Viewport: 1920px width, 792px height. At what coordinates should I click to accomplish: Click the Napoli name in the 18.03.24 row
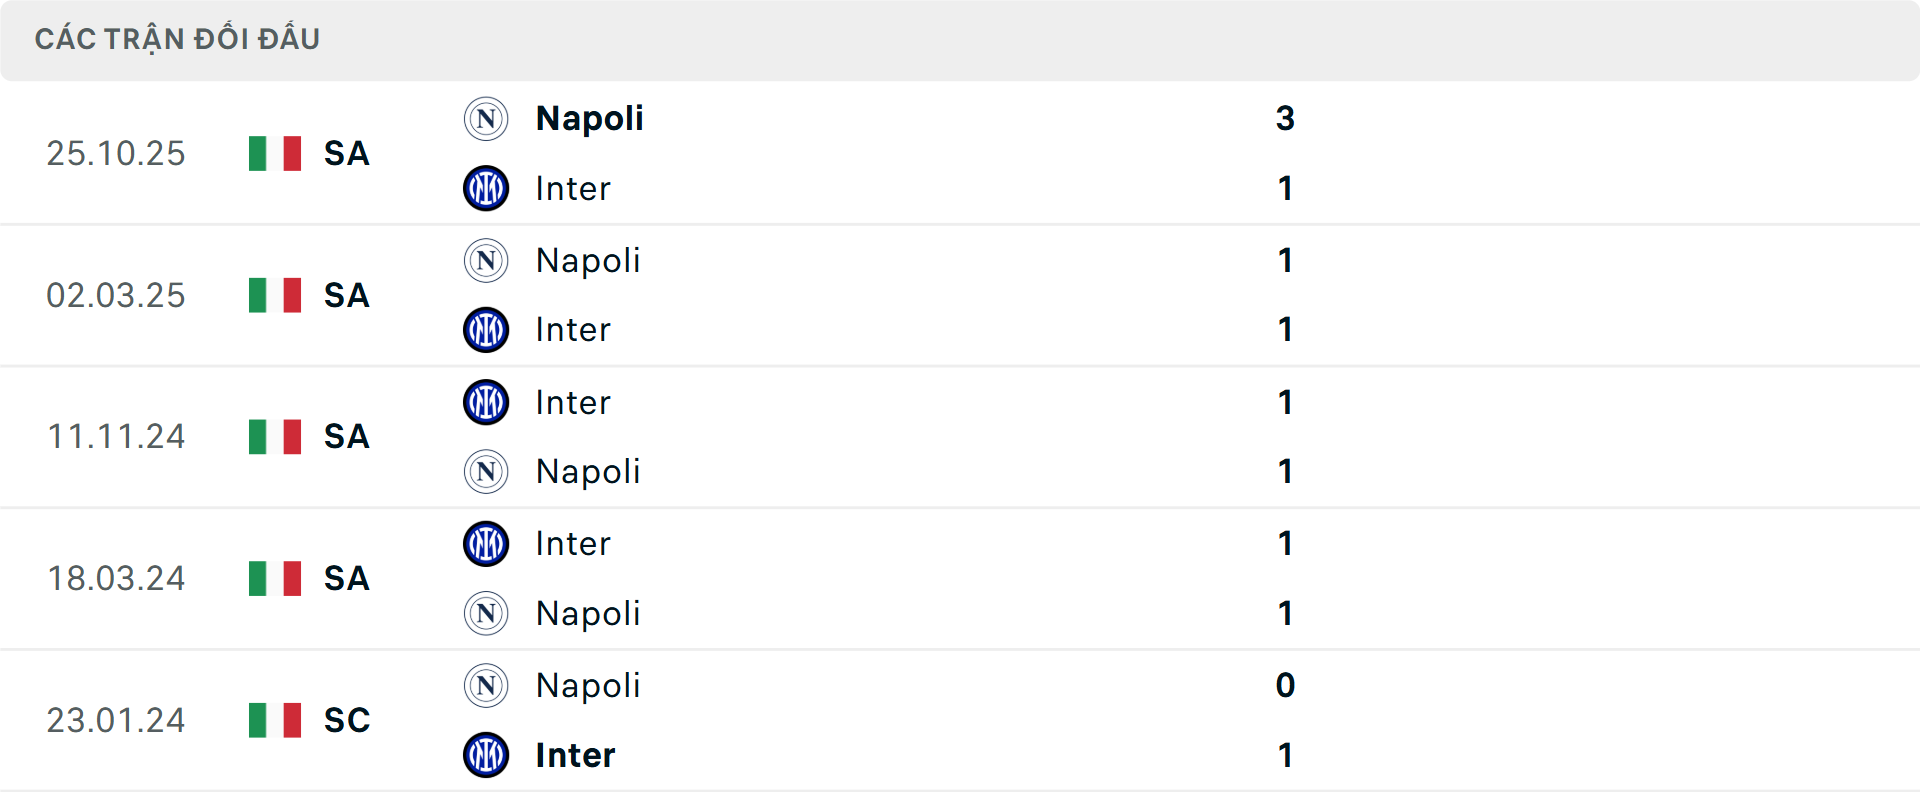(x=589, y=614)
